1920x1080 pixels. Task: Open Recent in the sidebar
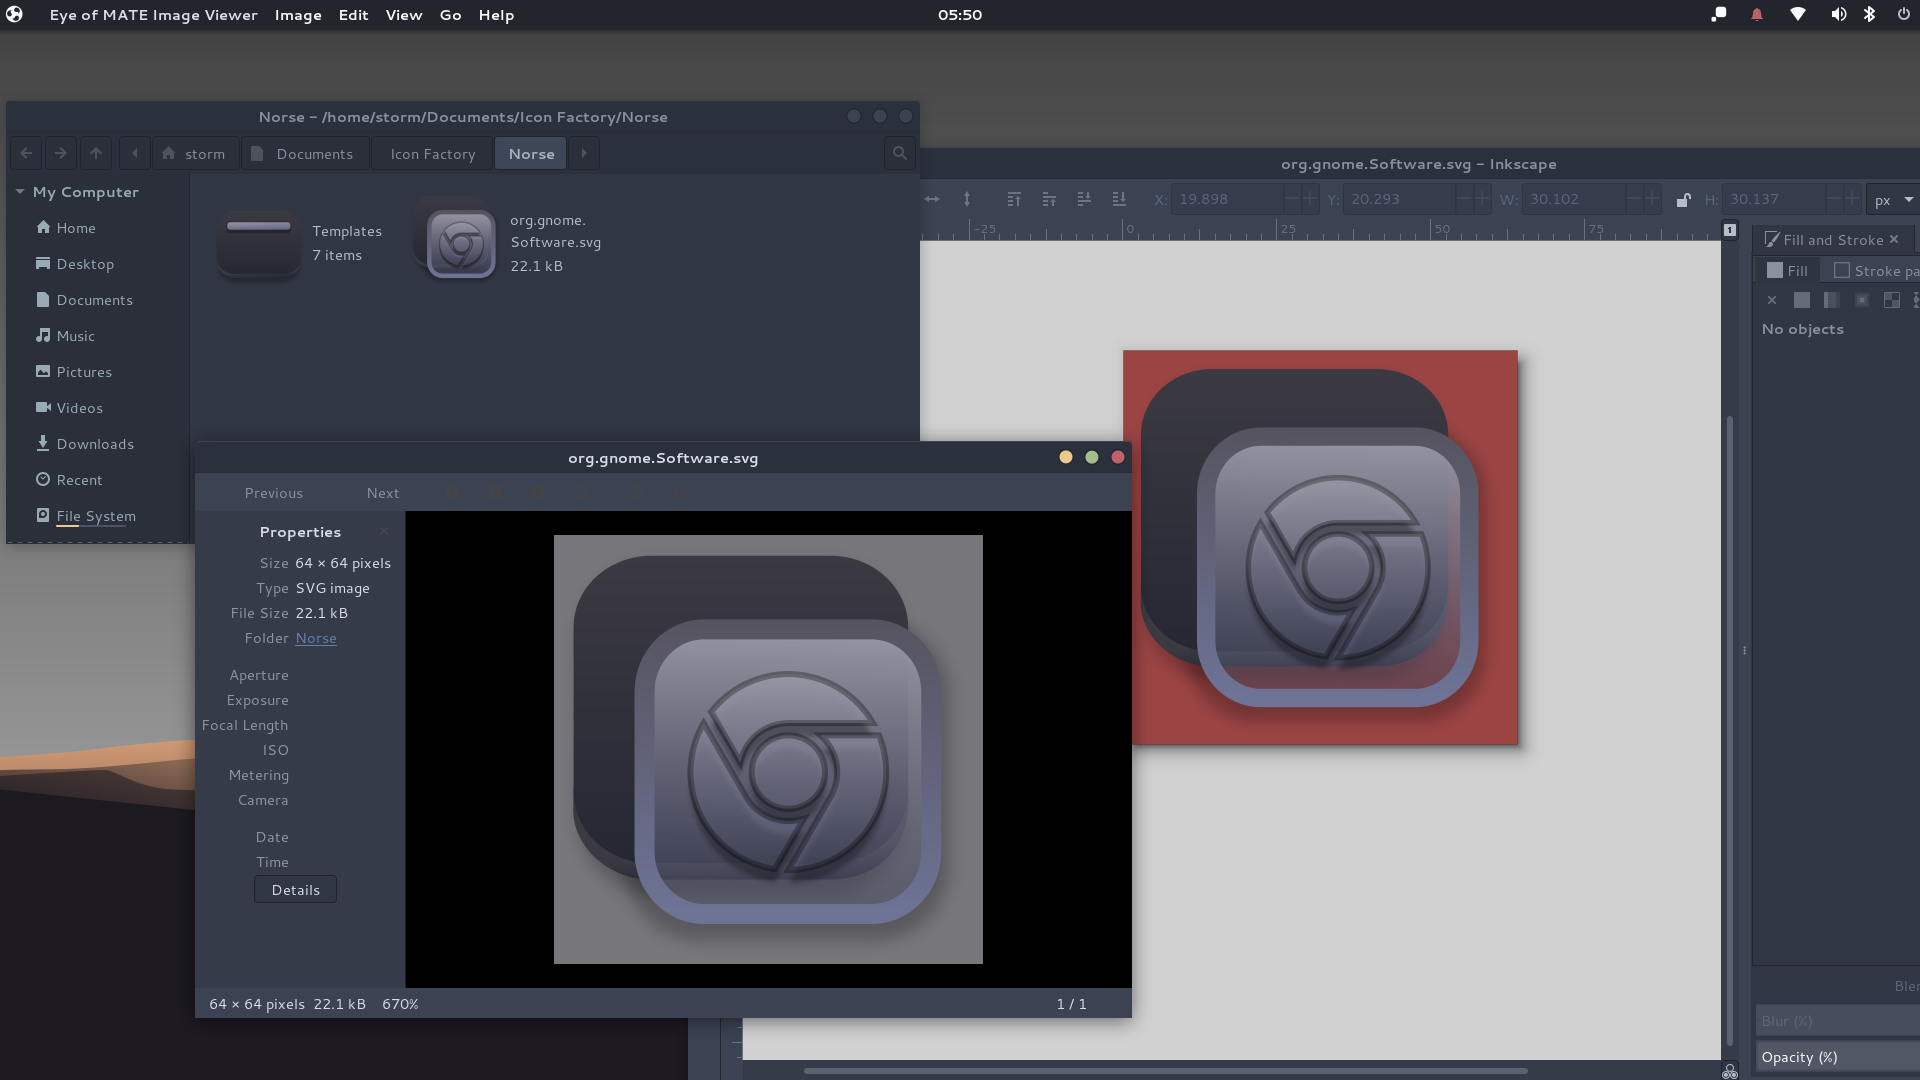(x=68, y=480)
